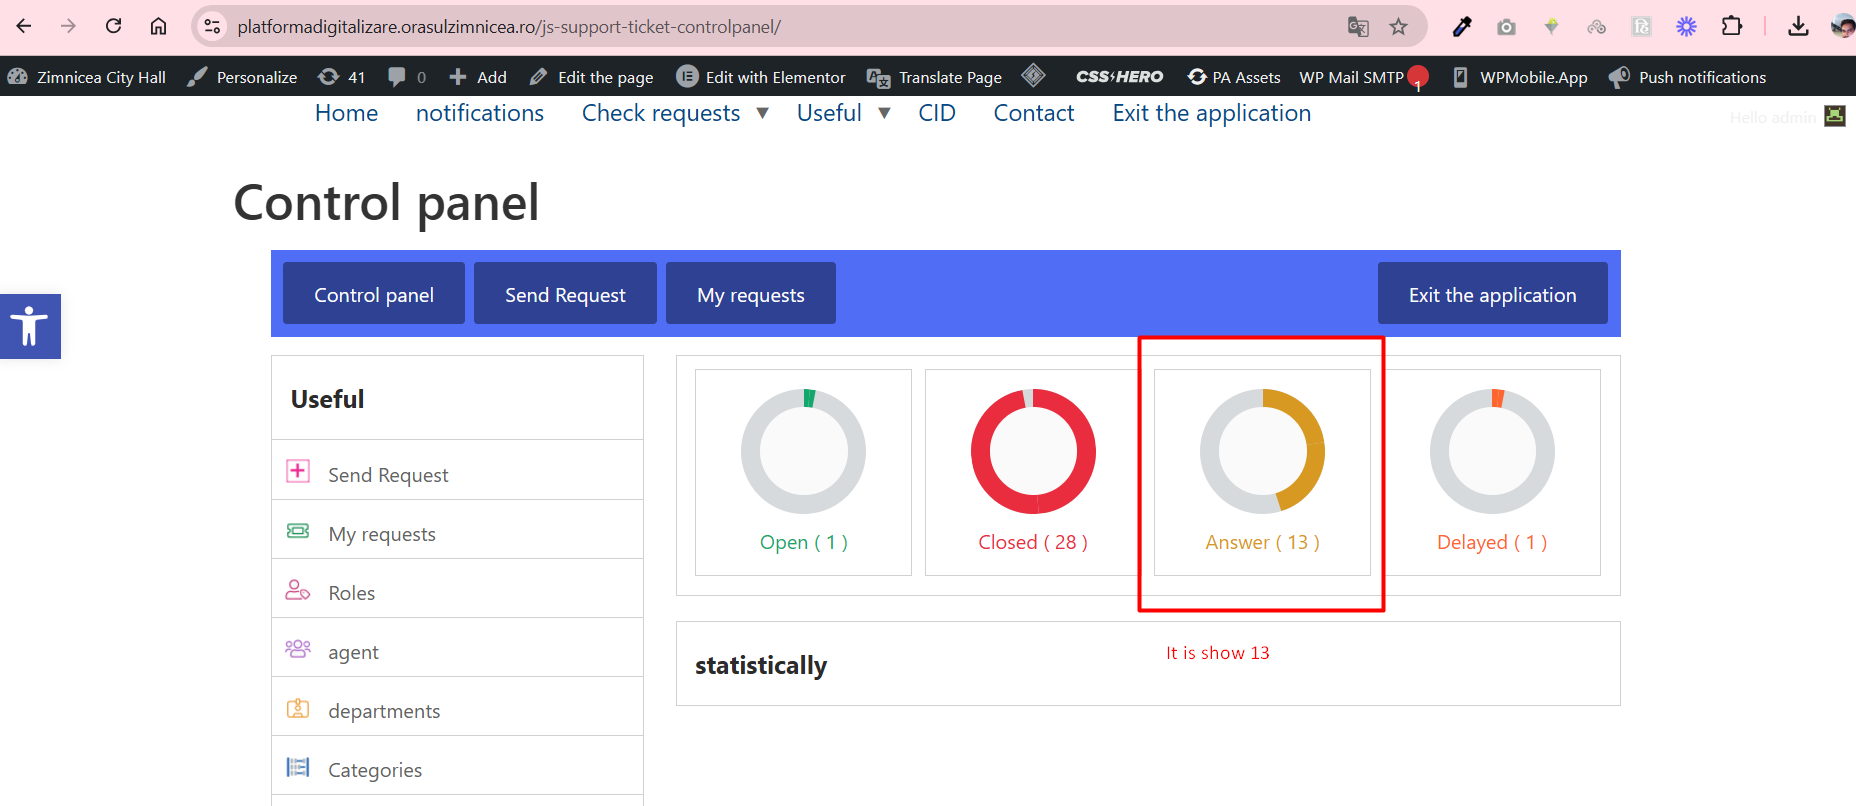Expand the Check requests dropdown arrow

[762, 113]
